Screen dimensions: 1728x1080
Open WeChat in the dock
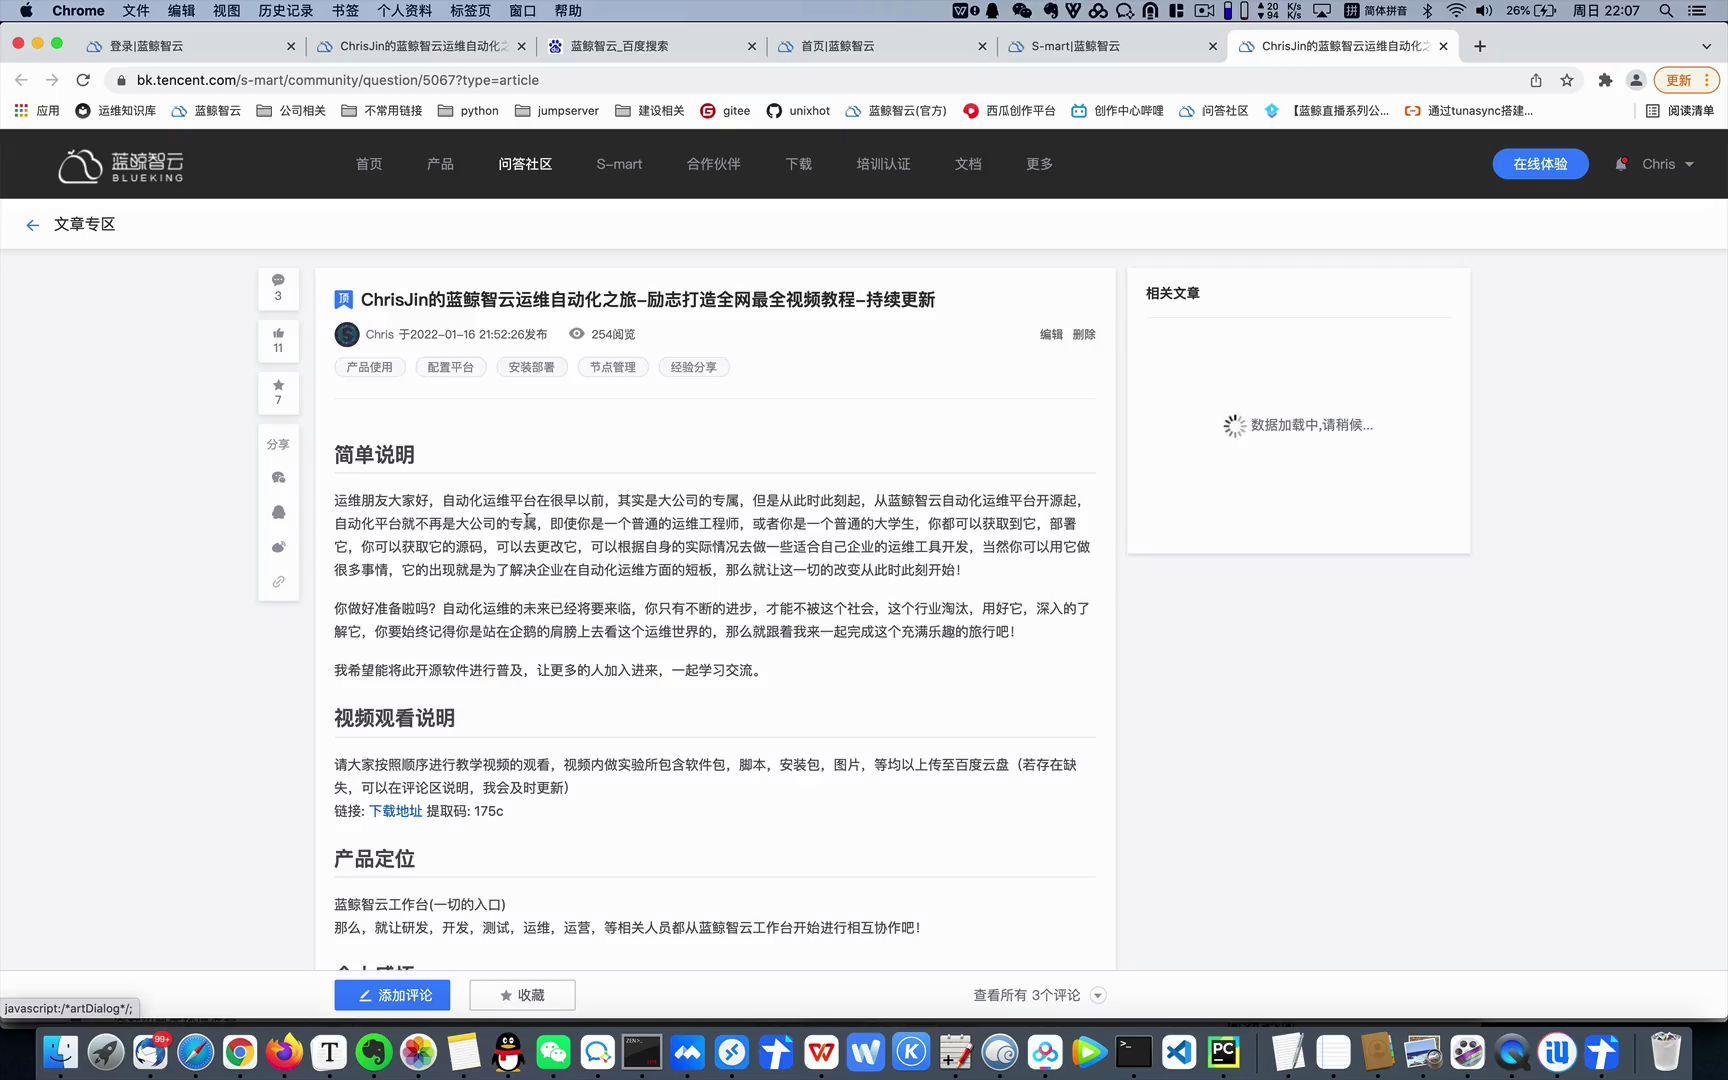point(553,1052)
